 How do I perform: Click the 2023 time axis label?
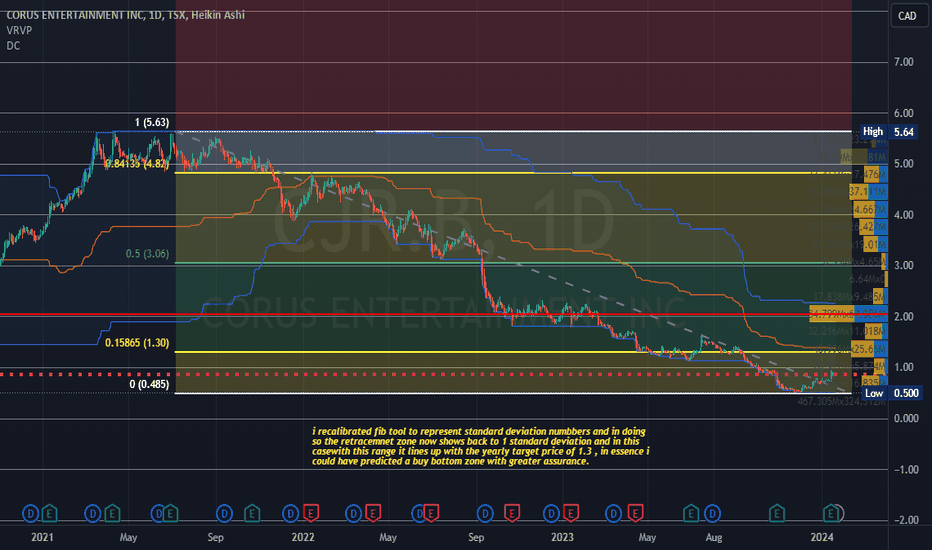click(x=562, y=538)
